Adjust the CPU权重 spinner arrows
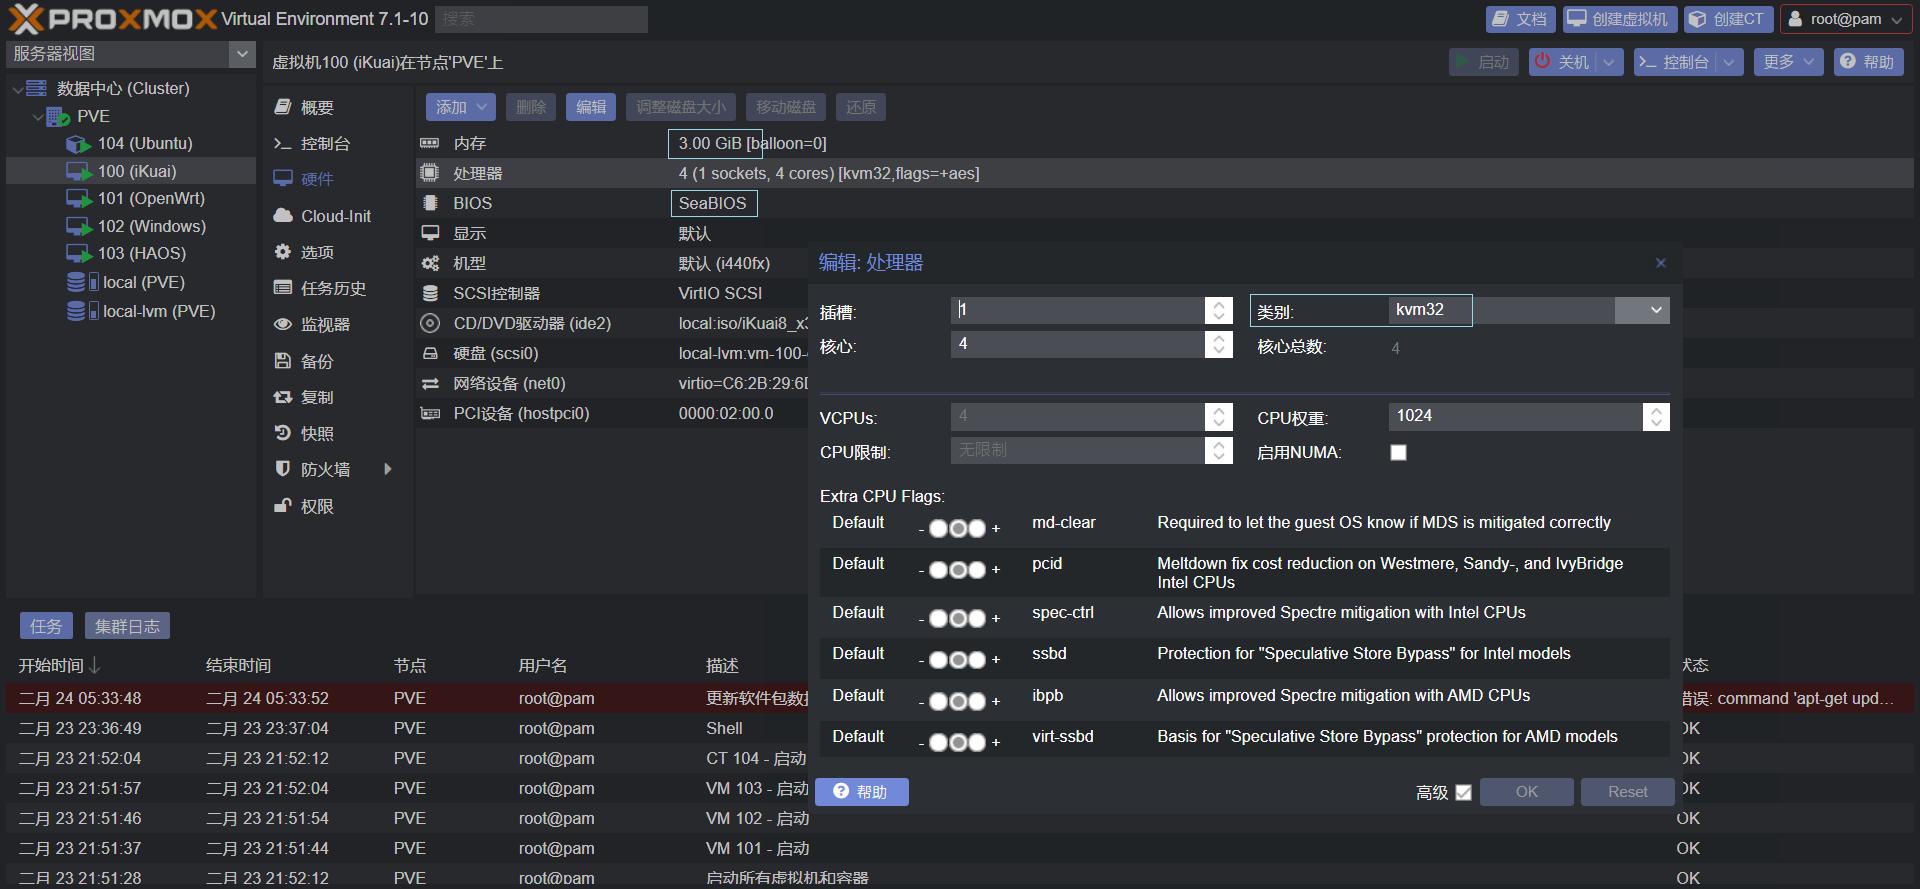Image resolution: width=1920 pixels, height=889 pixels. point(1656,416)
